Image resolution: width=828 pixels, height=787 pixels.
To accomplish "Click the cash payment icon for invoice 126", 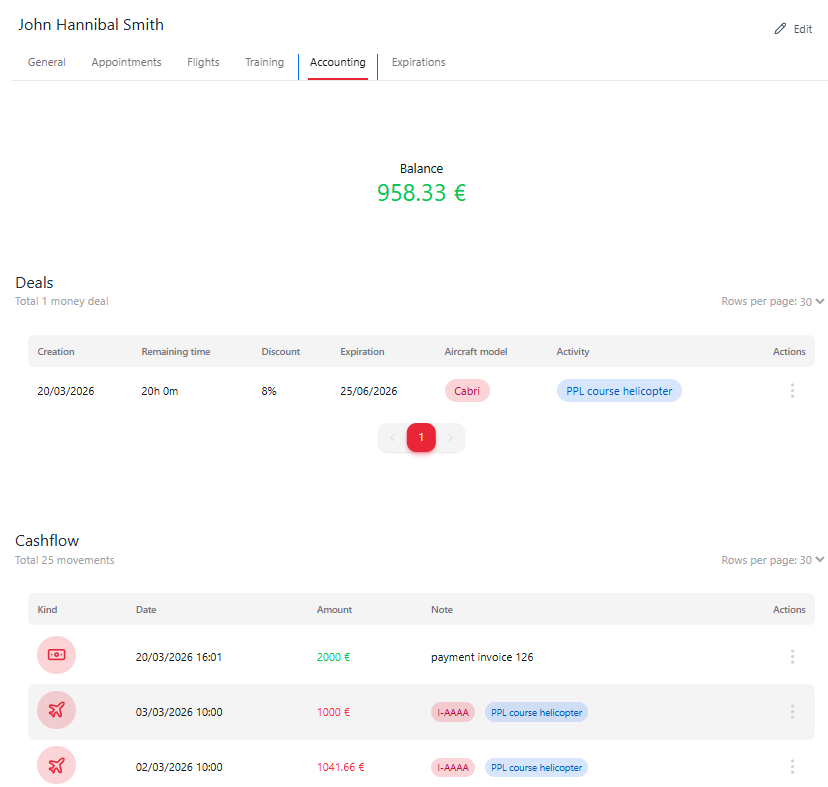I will (56, 655).
